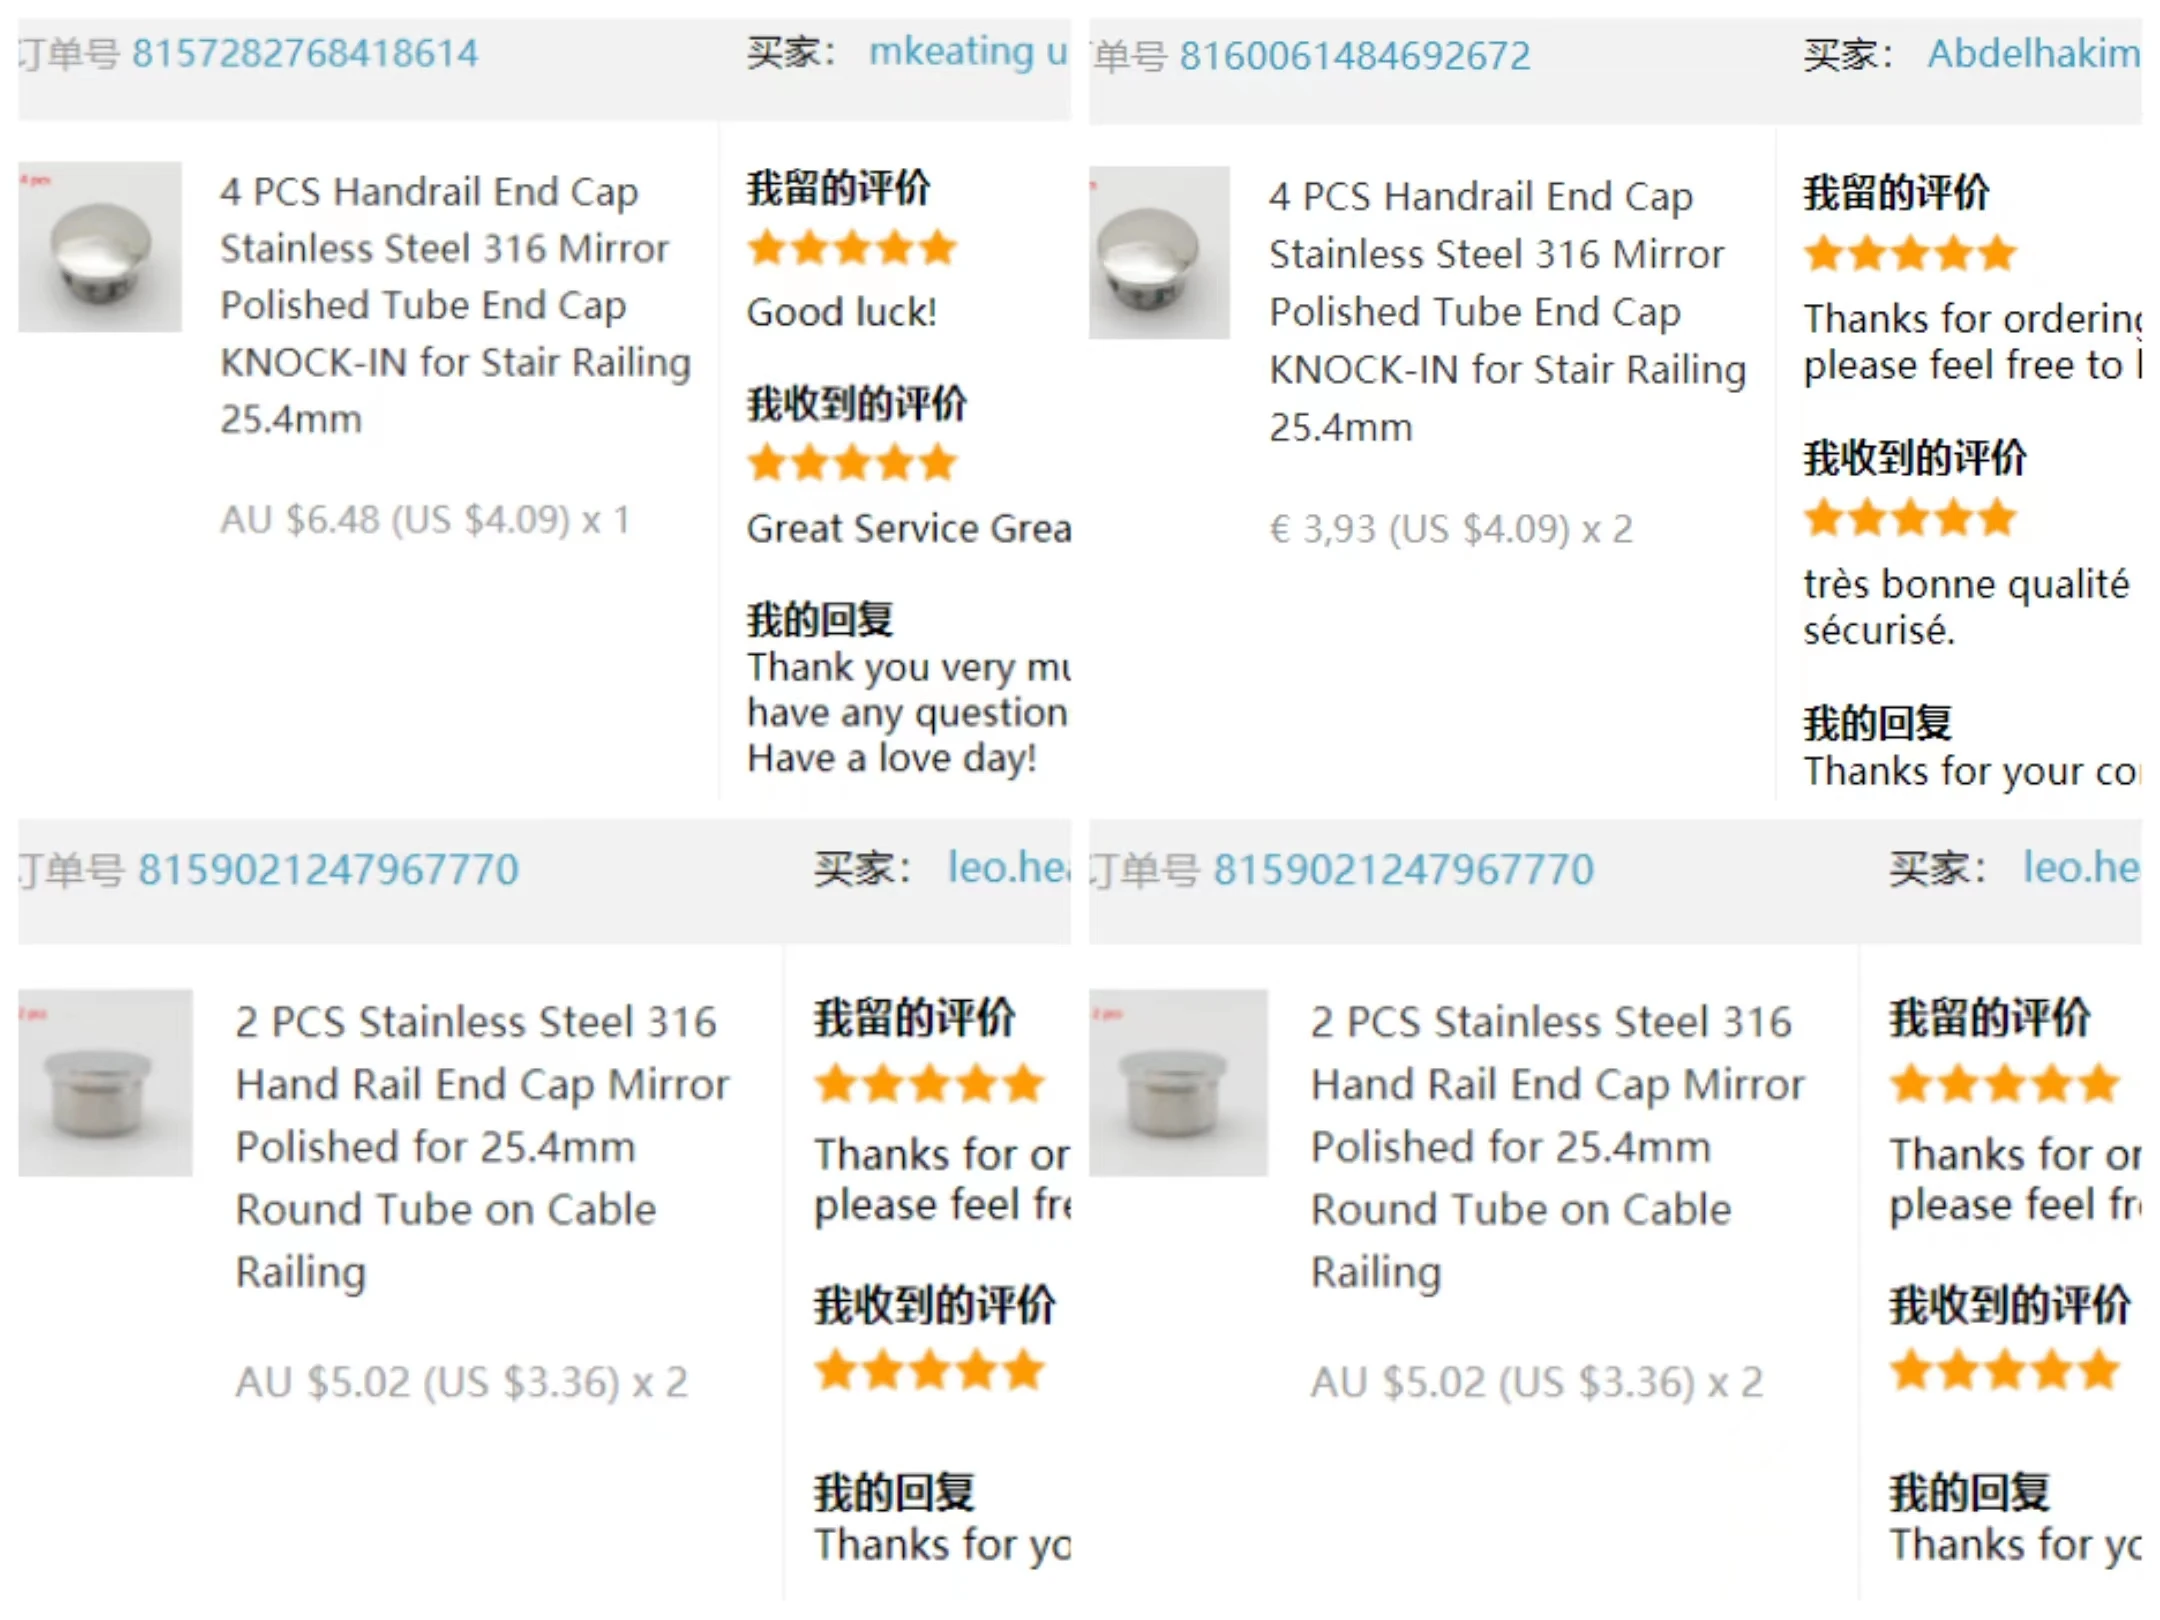The width and height of the screenshot is (2160, 1620).
Task: Click the stars above "très bonne qualité"
Action: point(1909,518)
